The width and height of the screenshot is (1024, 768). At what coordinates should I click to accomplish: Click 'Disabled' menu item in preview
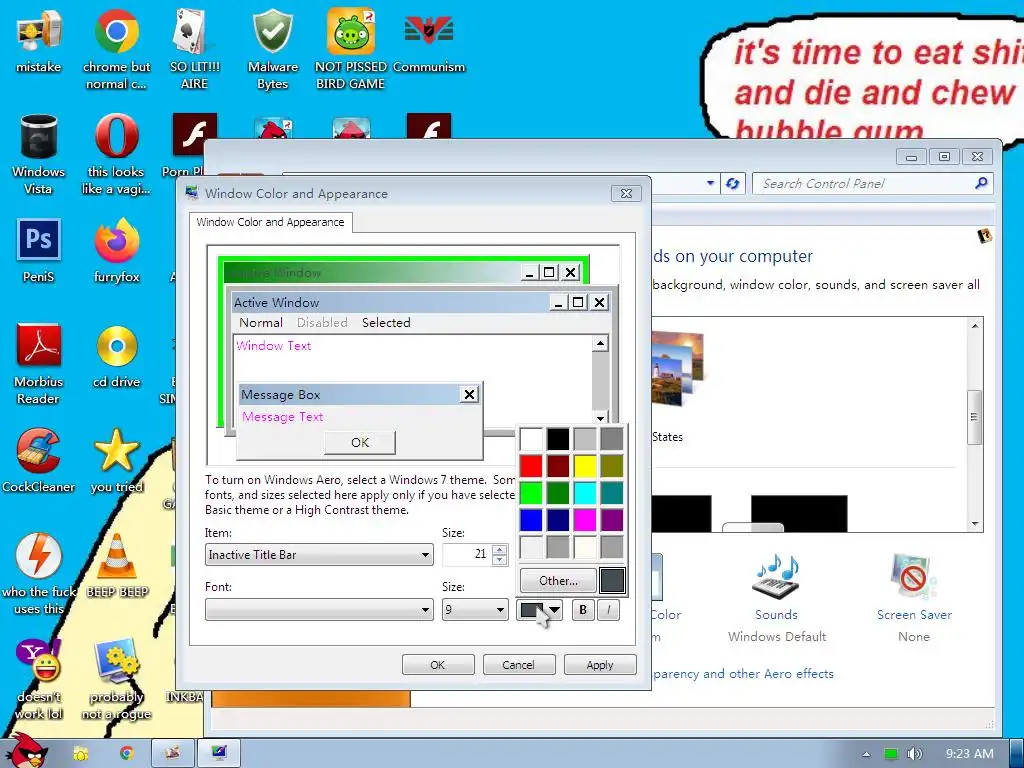322,323
